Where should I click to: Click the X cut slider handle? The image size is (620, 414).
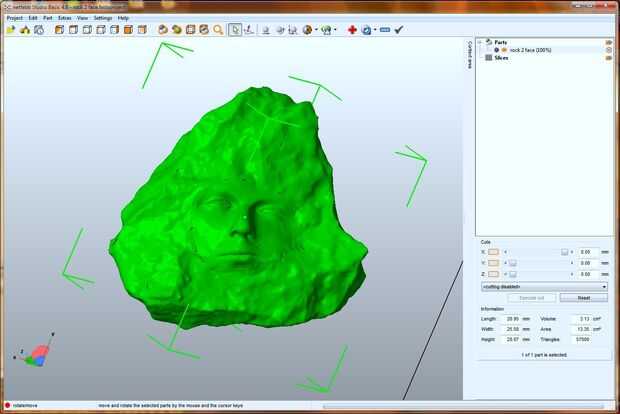coord(565,252)
